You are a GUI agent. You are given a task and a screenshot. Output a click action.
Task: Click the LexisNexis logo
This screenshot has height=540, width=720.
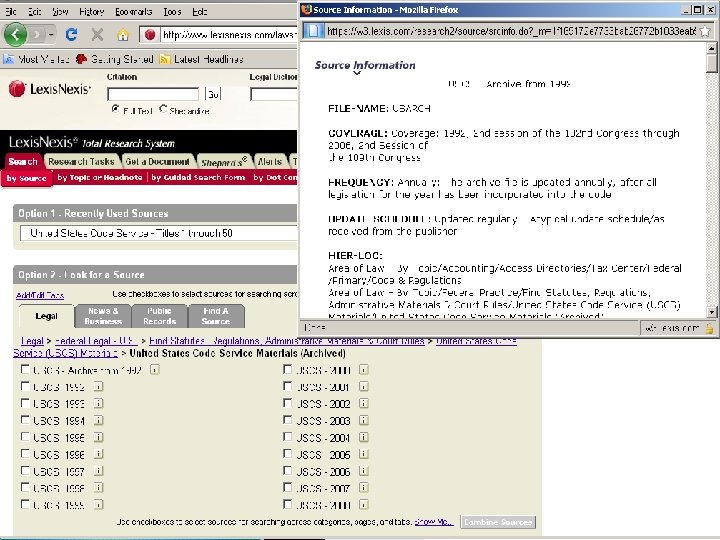pyautogui.click(x=50, y=89)
